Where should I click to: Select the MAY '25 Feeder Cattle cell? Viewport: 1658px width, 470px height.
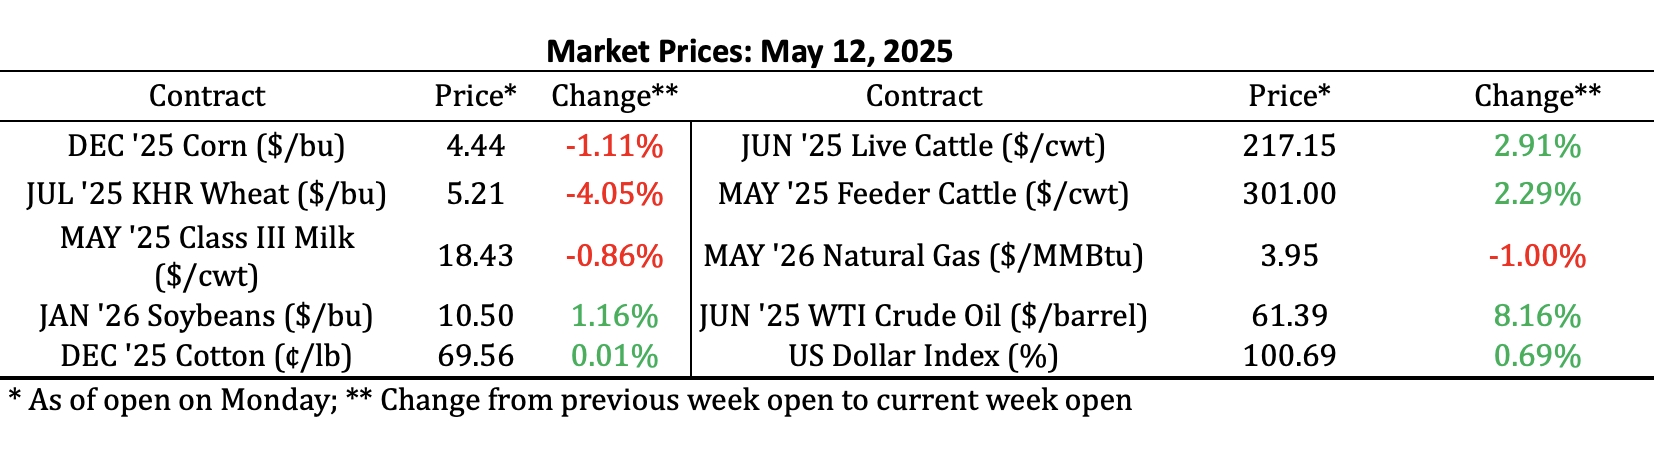(923, 193)
